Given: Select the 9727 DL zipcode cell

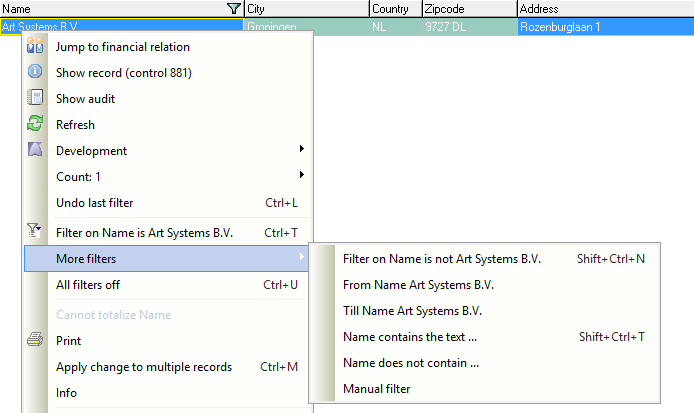Looking at the screenshot, I should (470, 27).
